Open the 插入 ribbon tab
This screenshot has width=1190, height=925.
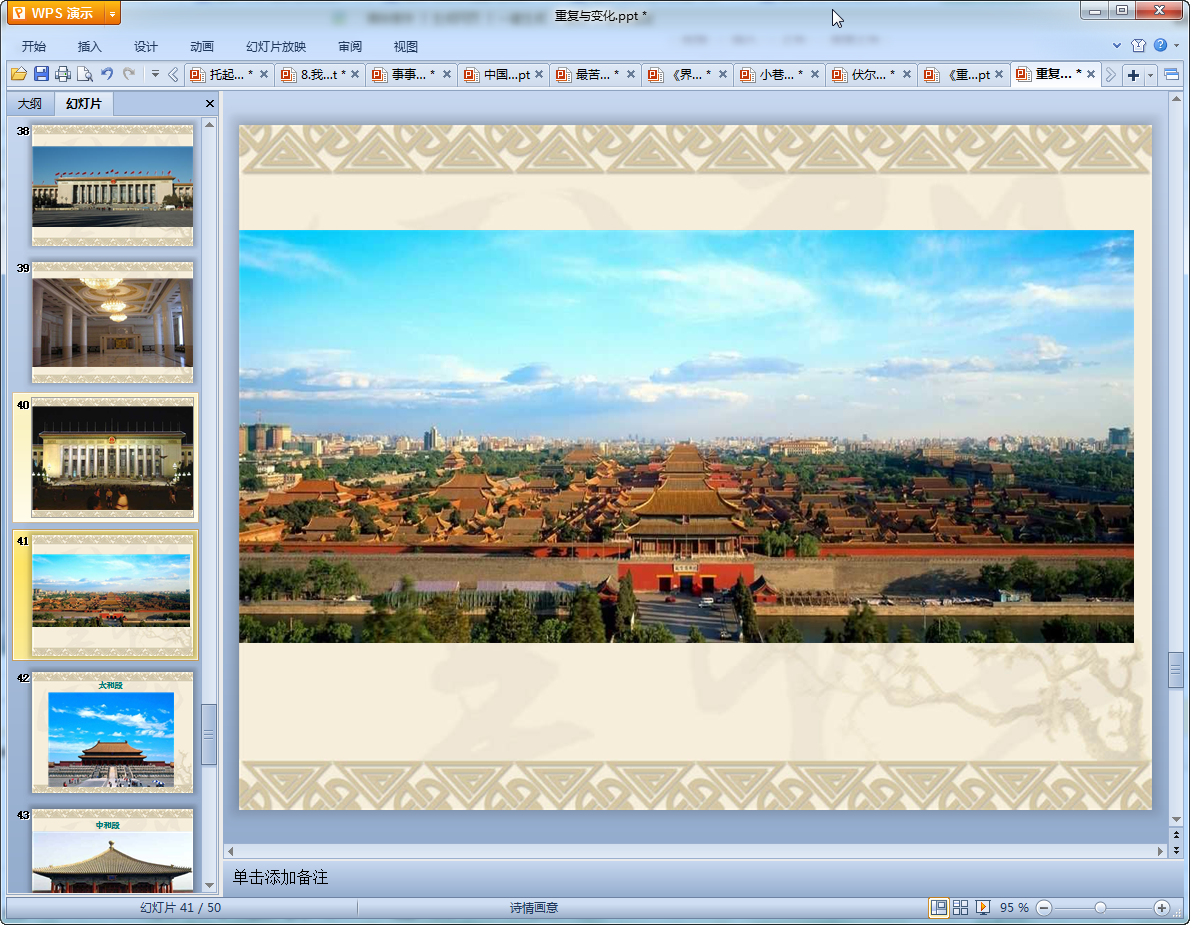[90, 46]
